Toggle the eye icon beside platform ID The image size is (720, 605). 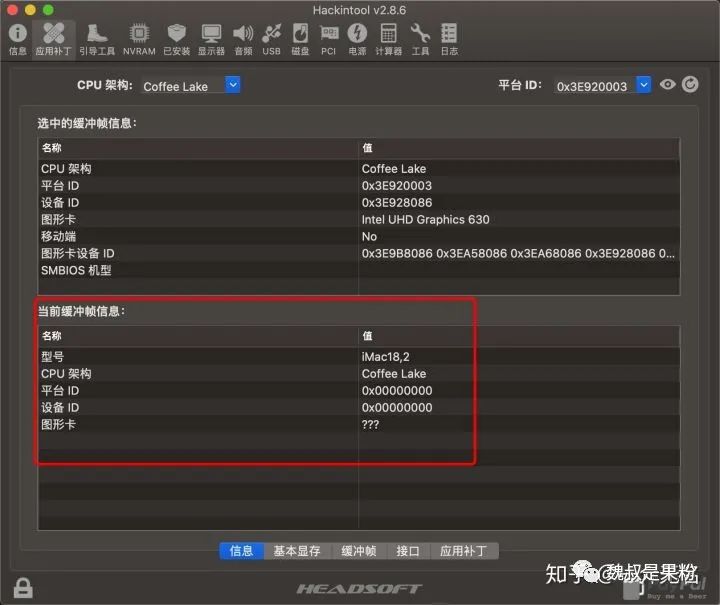pyautogui.click(x=668, y=84)
